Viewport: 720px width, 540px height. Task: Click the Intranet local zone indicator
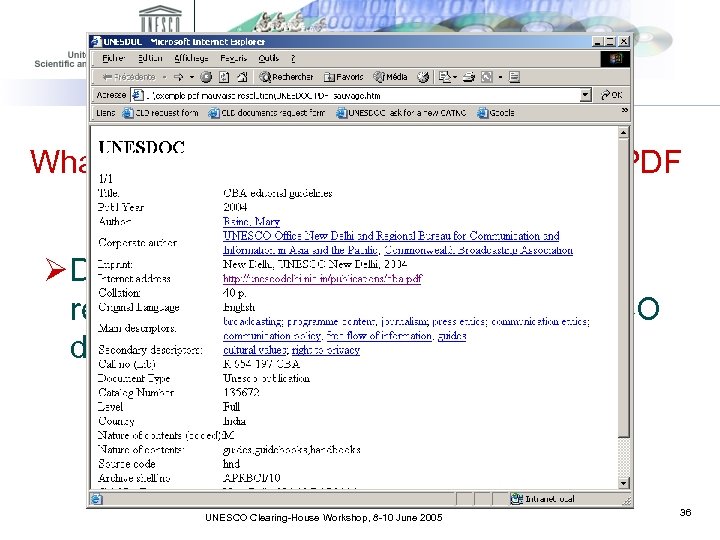click(542, 499)
